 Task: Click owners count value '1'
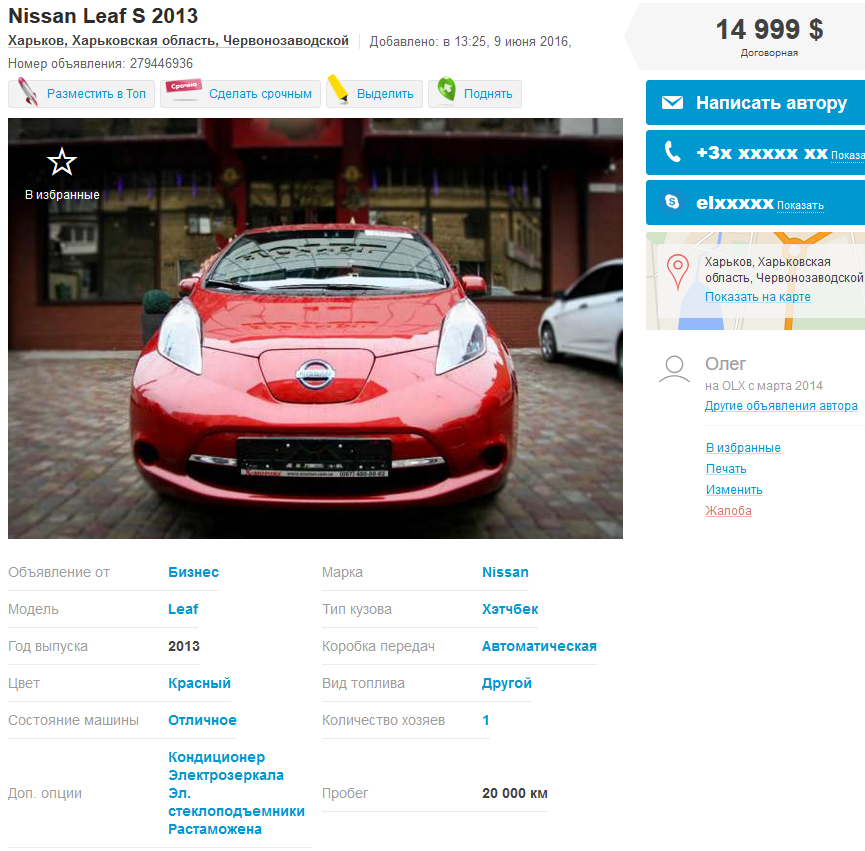(486, 720)
